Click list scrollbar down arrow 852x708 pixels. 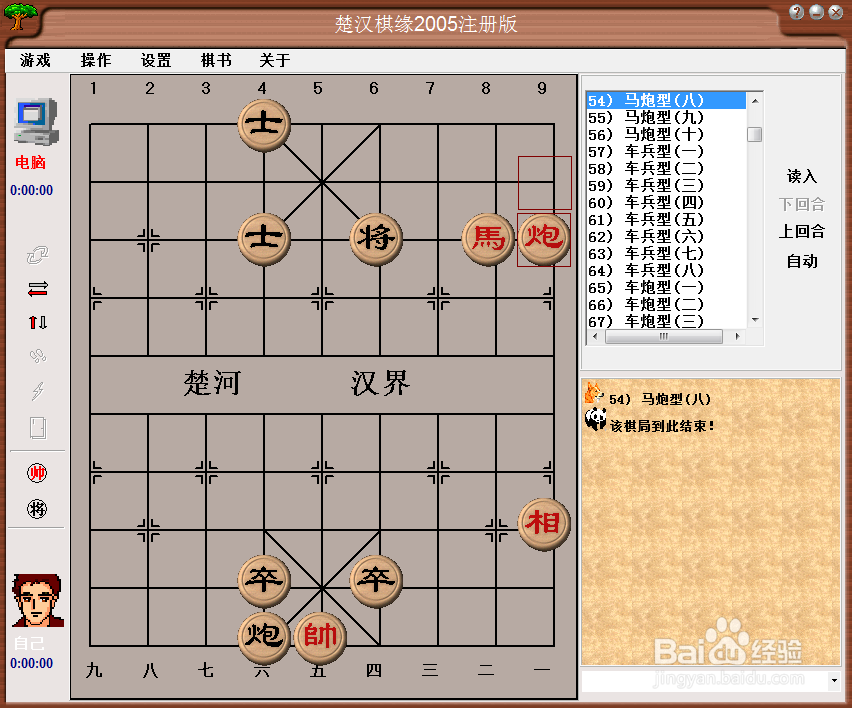click(x=755, y=320)
